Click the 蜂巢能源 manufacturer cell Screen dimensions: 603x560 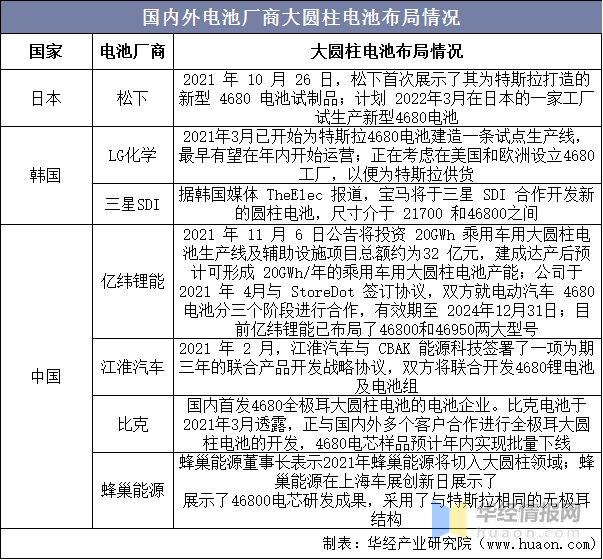133,490
